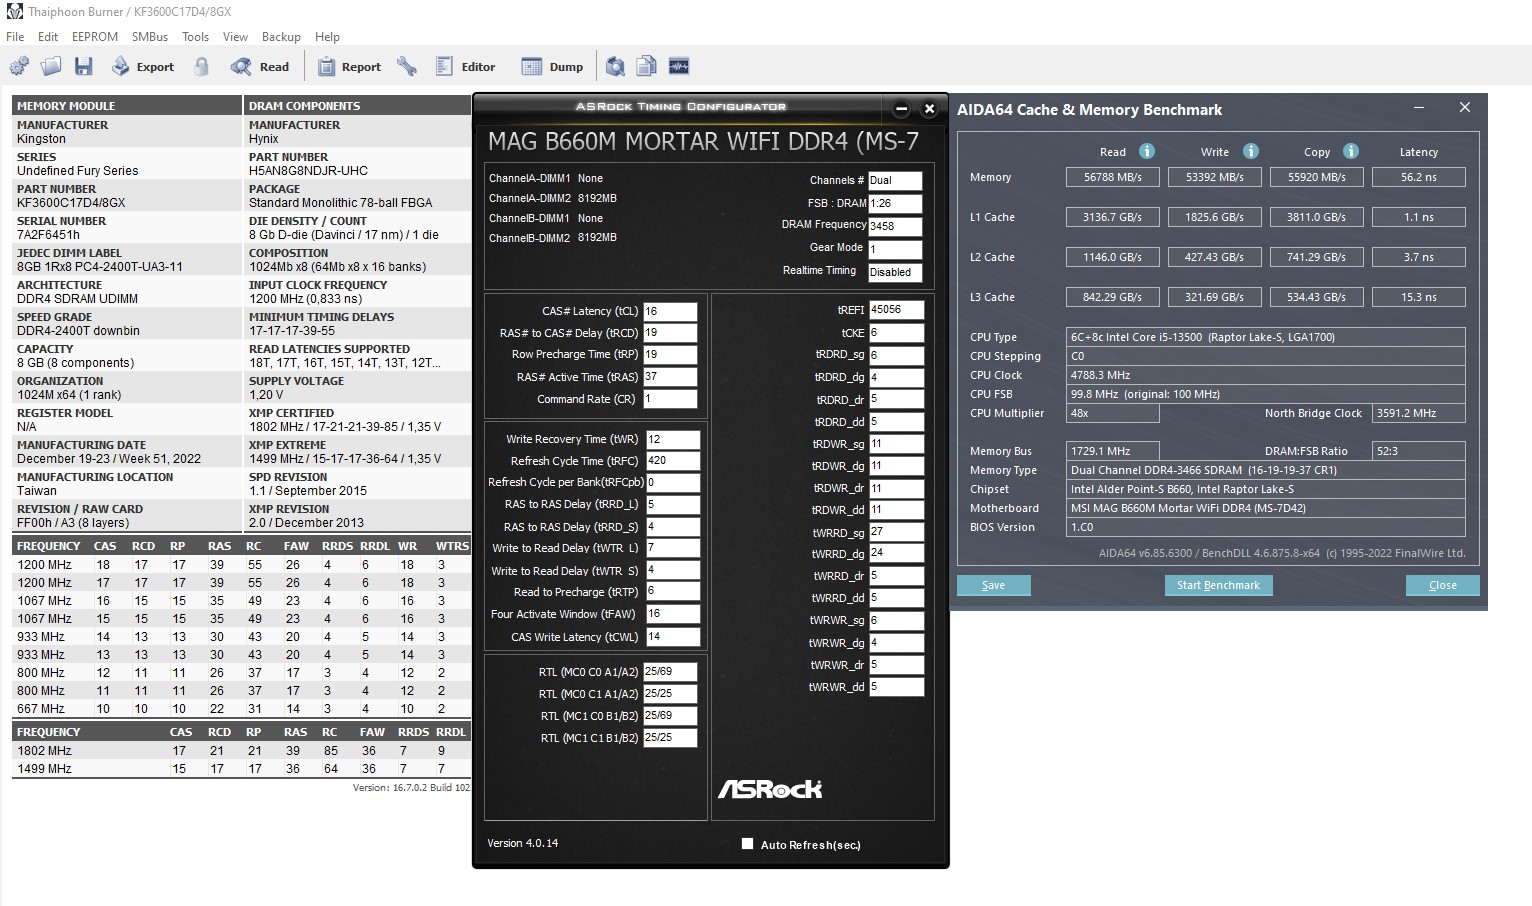Click the info icon next to Read

pyautogui.click(x=1147, y=151)
